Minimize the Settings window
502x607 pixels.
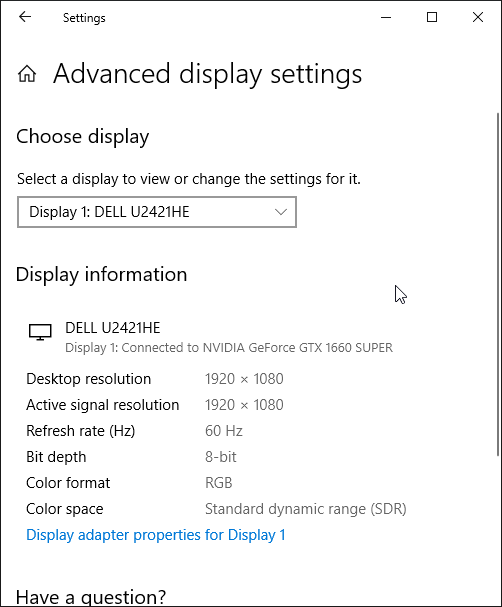click(x=386, y=17)
